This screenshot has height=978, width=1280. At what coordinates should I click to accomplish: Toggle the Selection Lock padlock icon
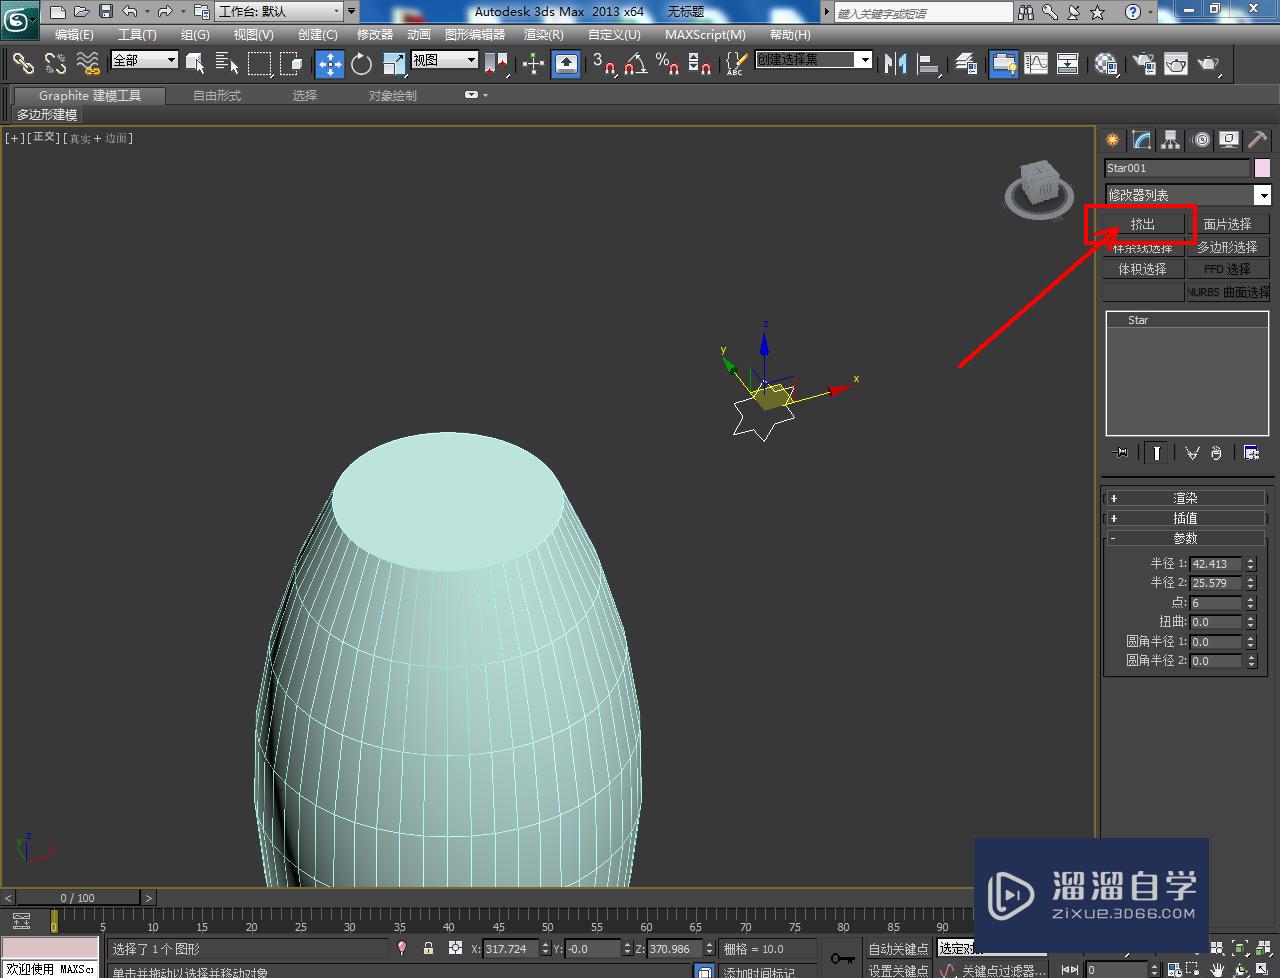[428, 949]
